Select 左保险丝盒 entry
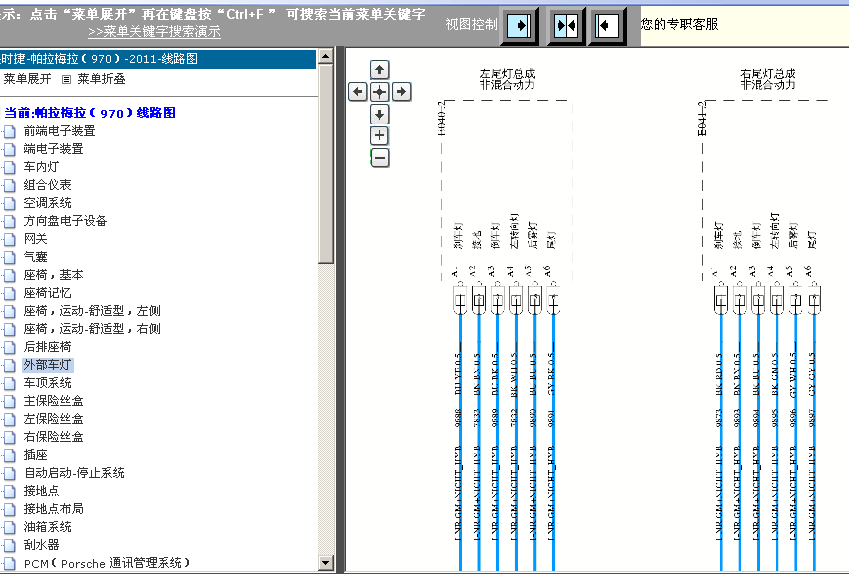 pyautogui.click(x=54, y=419)
